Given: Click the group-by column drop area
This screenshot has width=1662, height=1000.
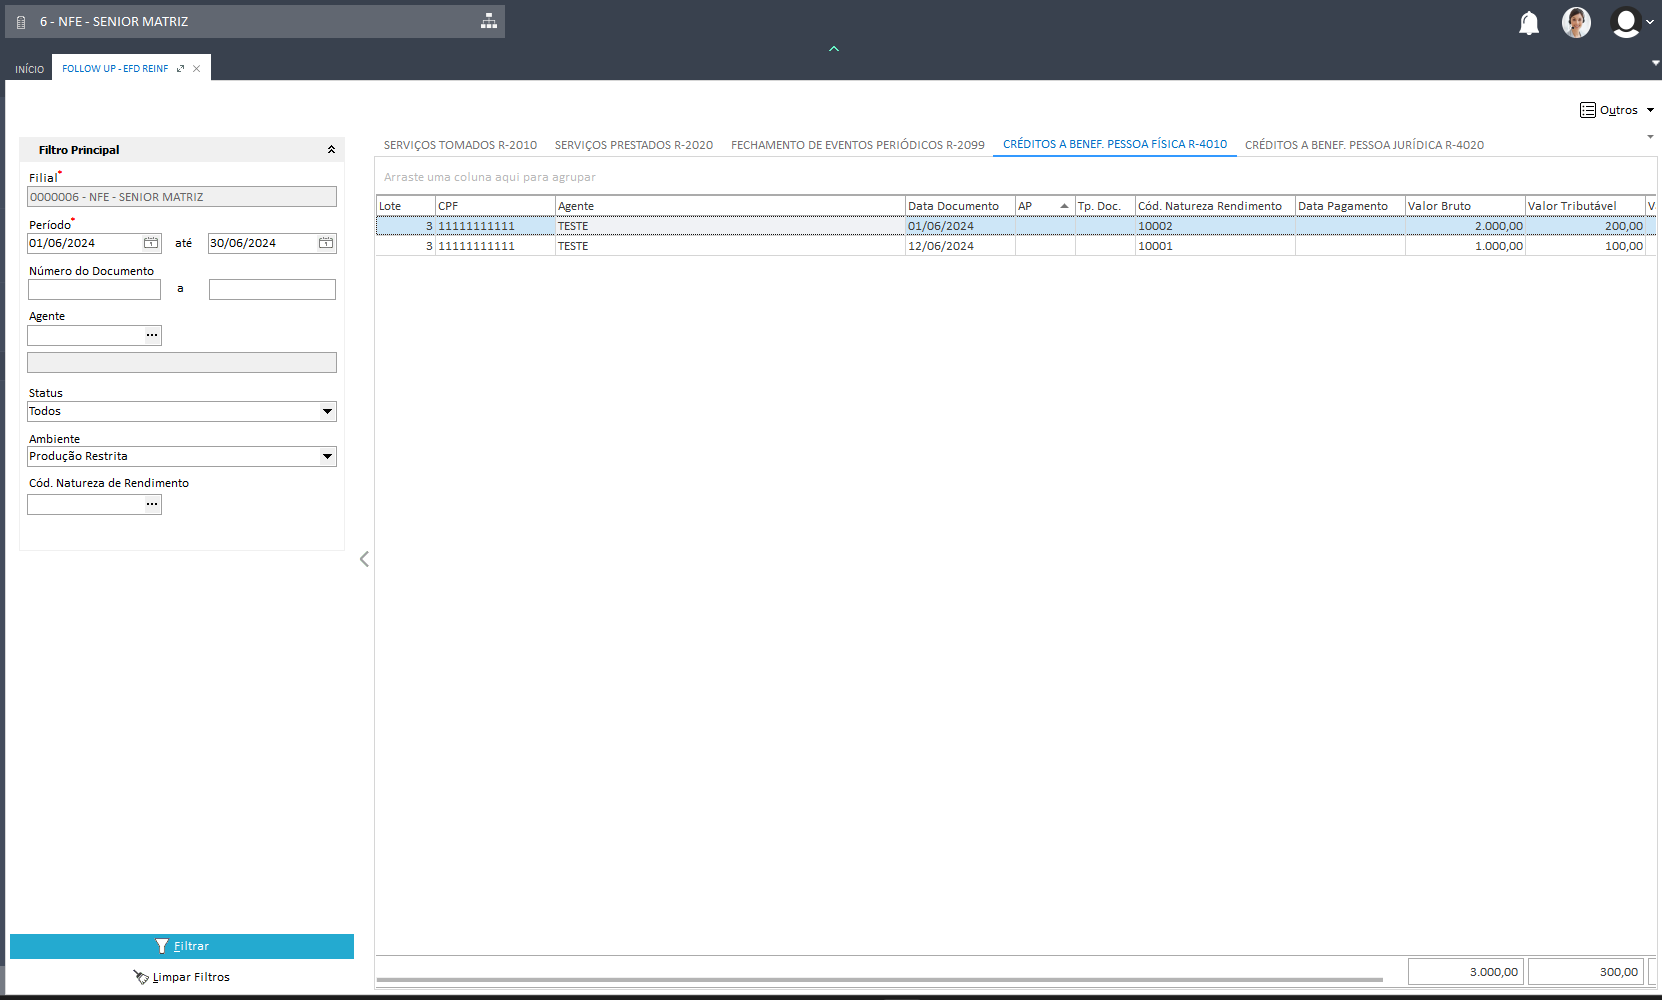Looking at the screenshot, I should click(1016, 177).
